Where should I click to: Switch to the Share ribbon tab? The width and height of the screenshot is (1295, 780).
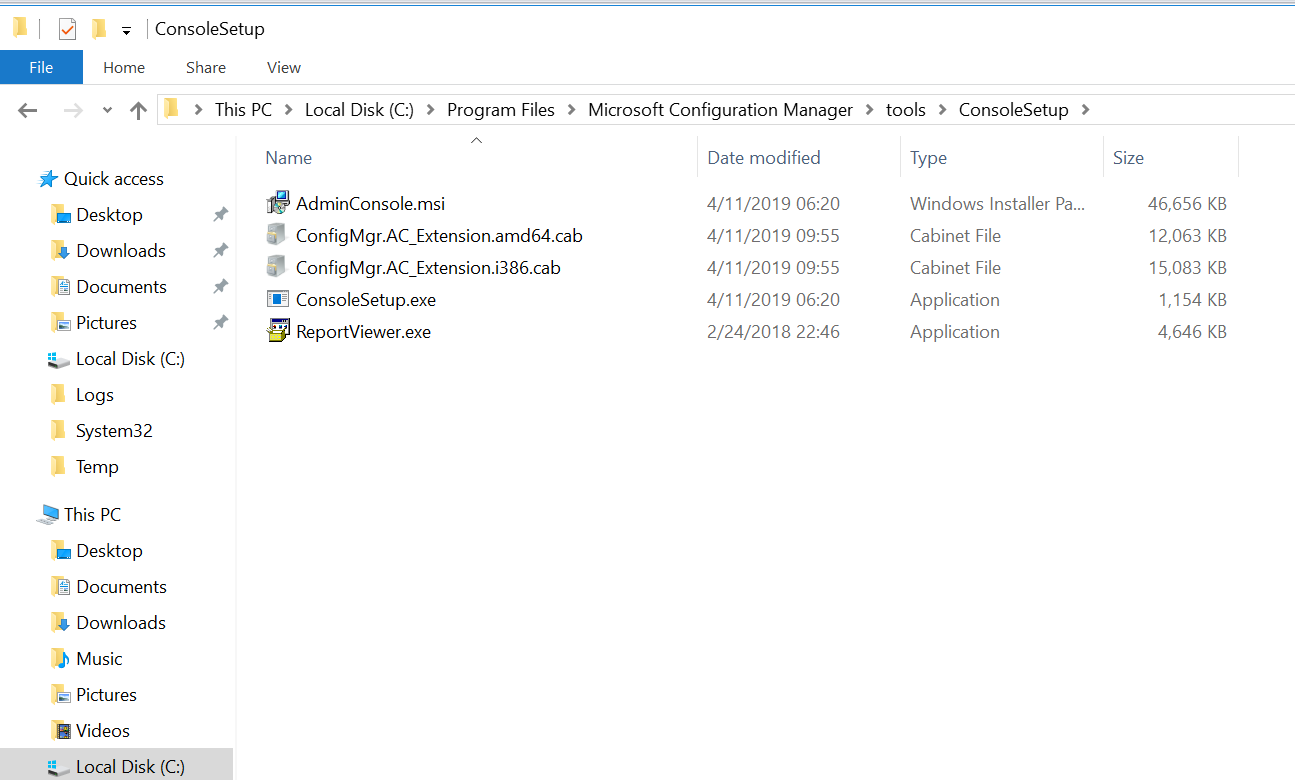[206, 67]
